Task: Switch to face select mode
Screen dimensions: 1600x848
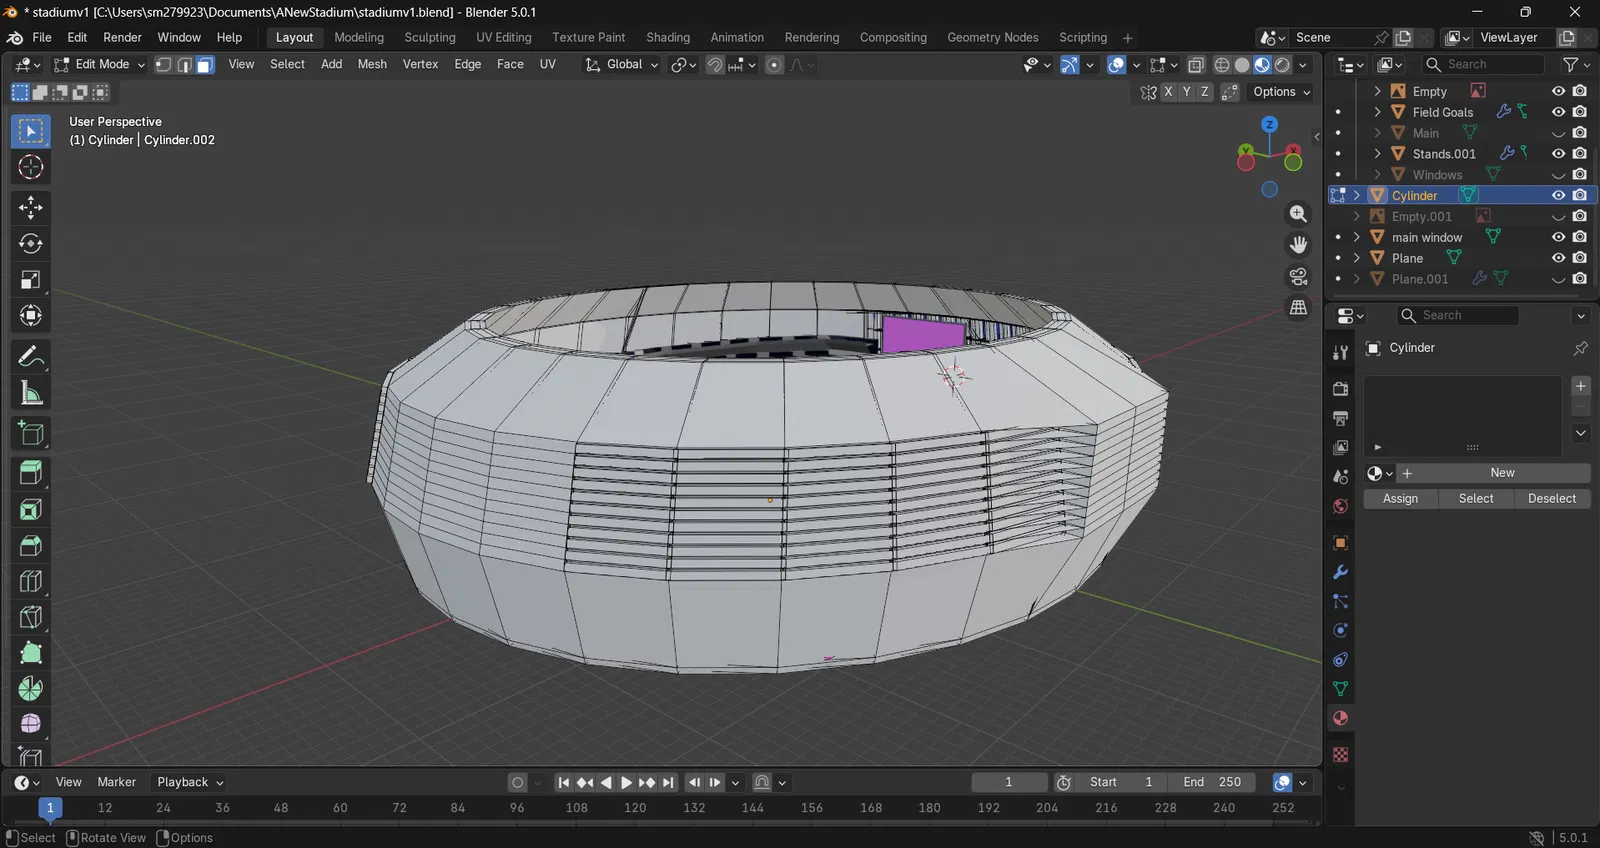Action: [205, 65]
